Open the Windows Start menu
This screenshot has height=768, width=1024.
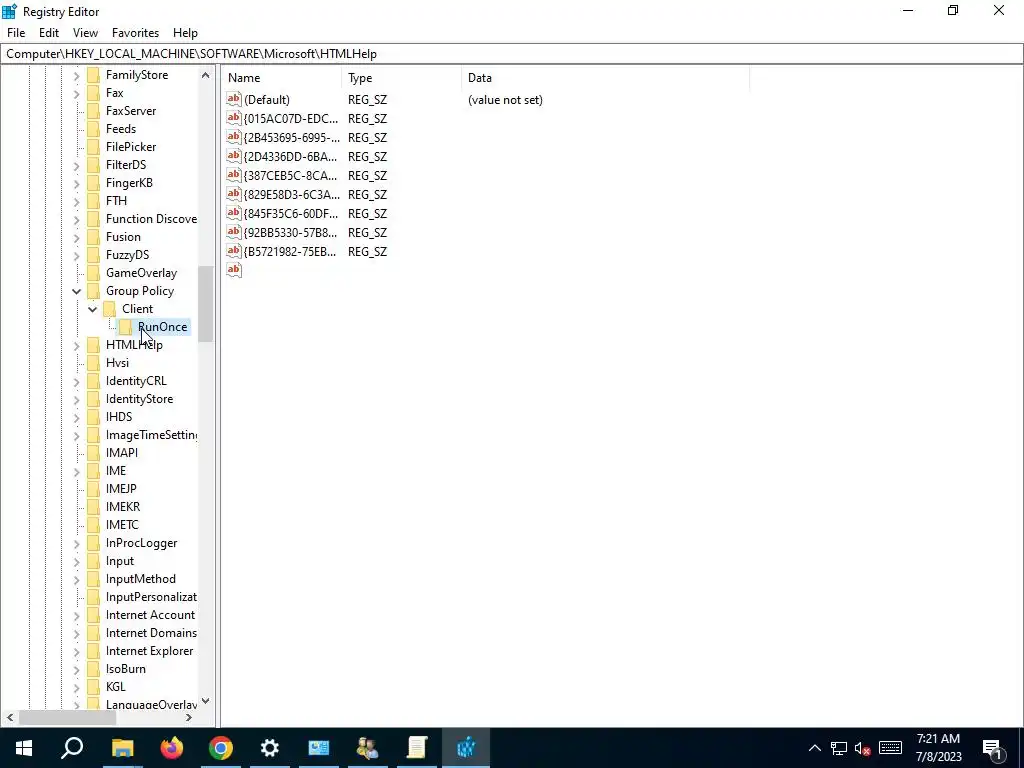pyautogui.click(x=24, y=748)
